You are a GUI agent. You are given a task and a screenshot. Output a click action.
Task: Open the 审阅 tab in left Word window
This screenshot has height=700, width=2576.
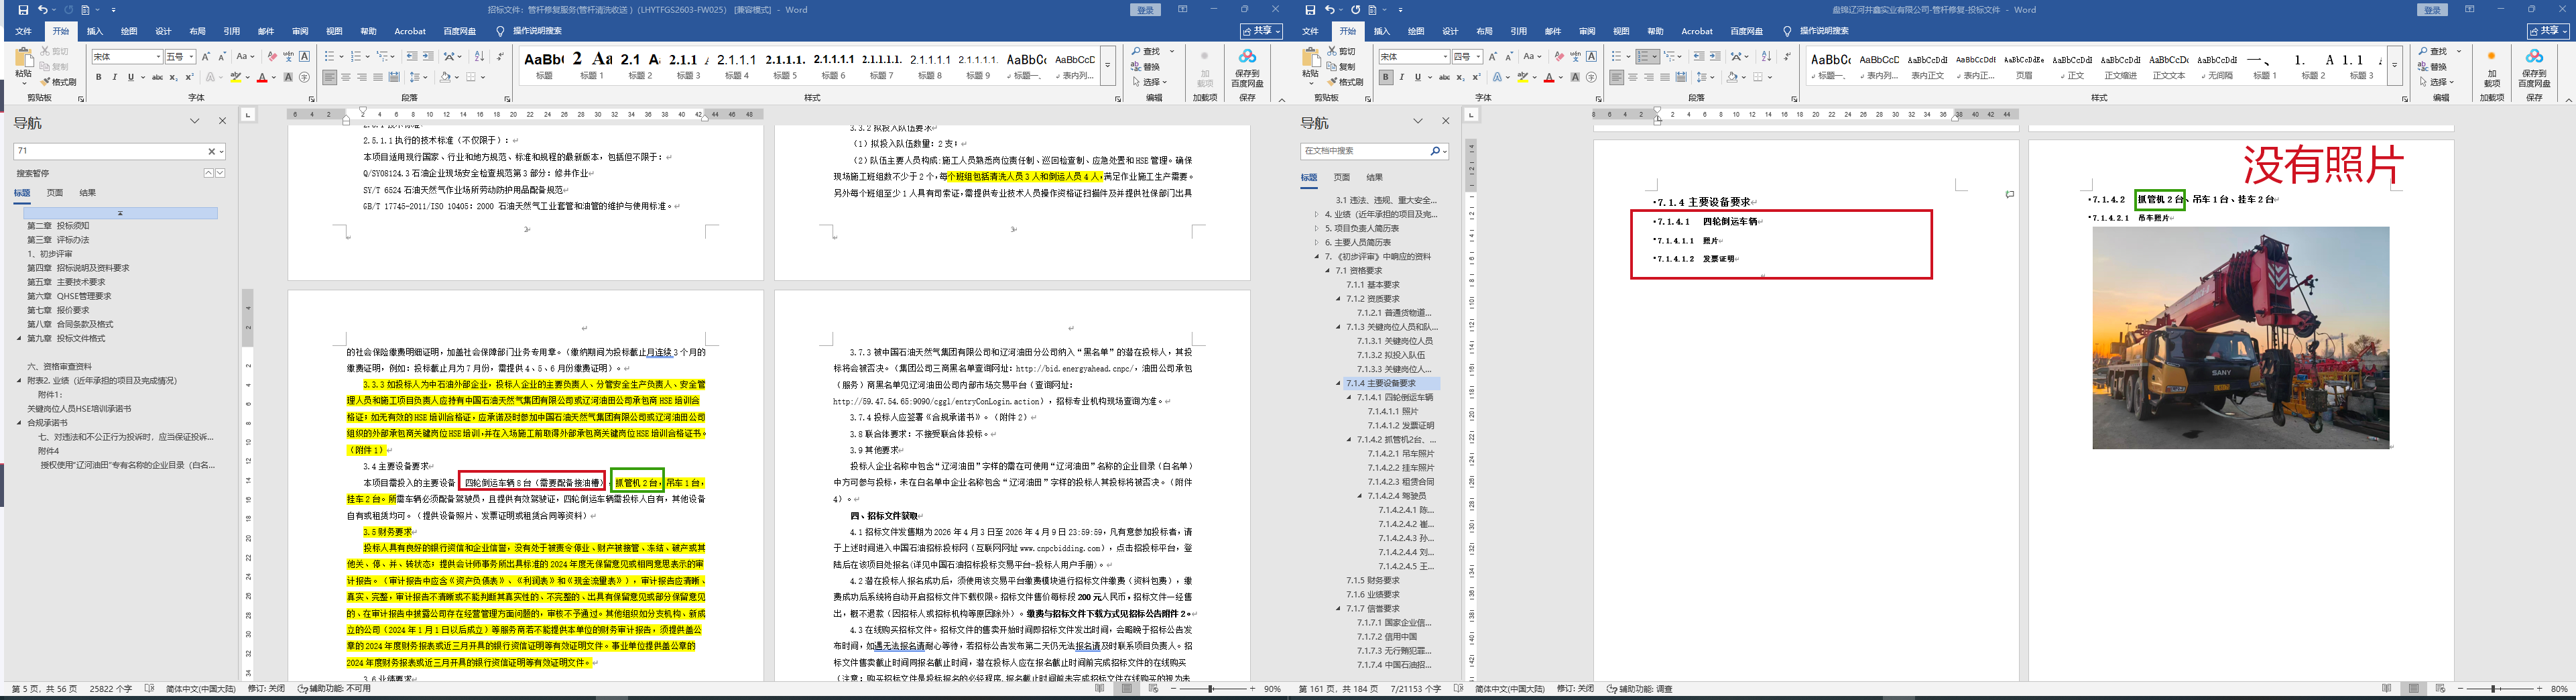(x=300, y=31)
